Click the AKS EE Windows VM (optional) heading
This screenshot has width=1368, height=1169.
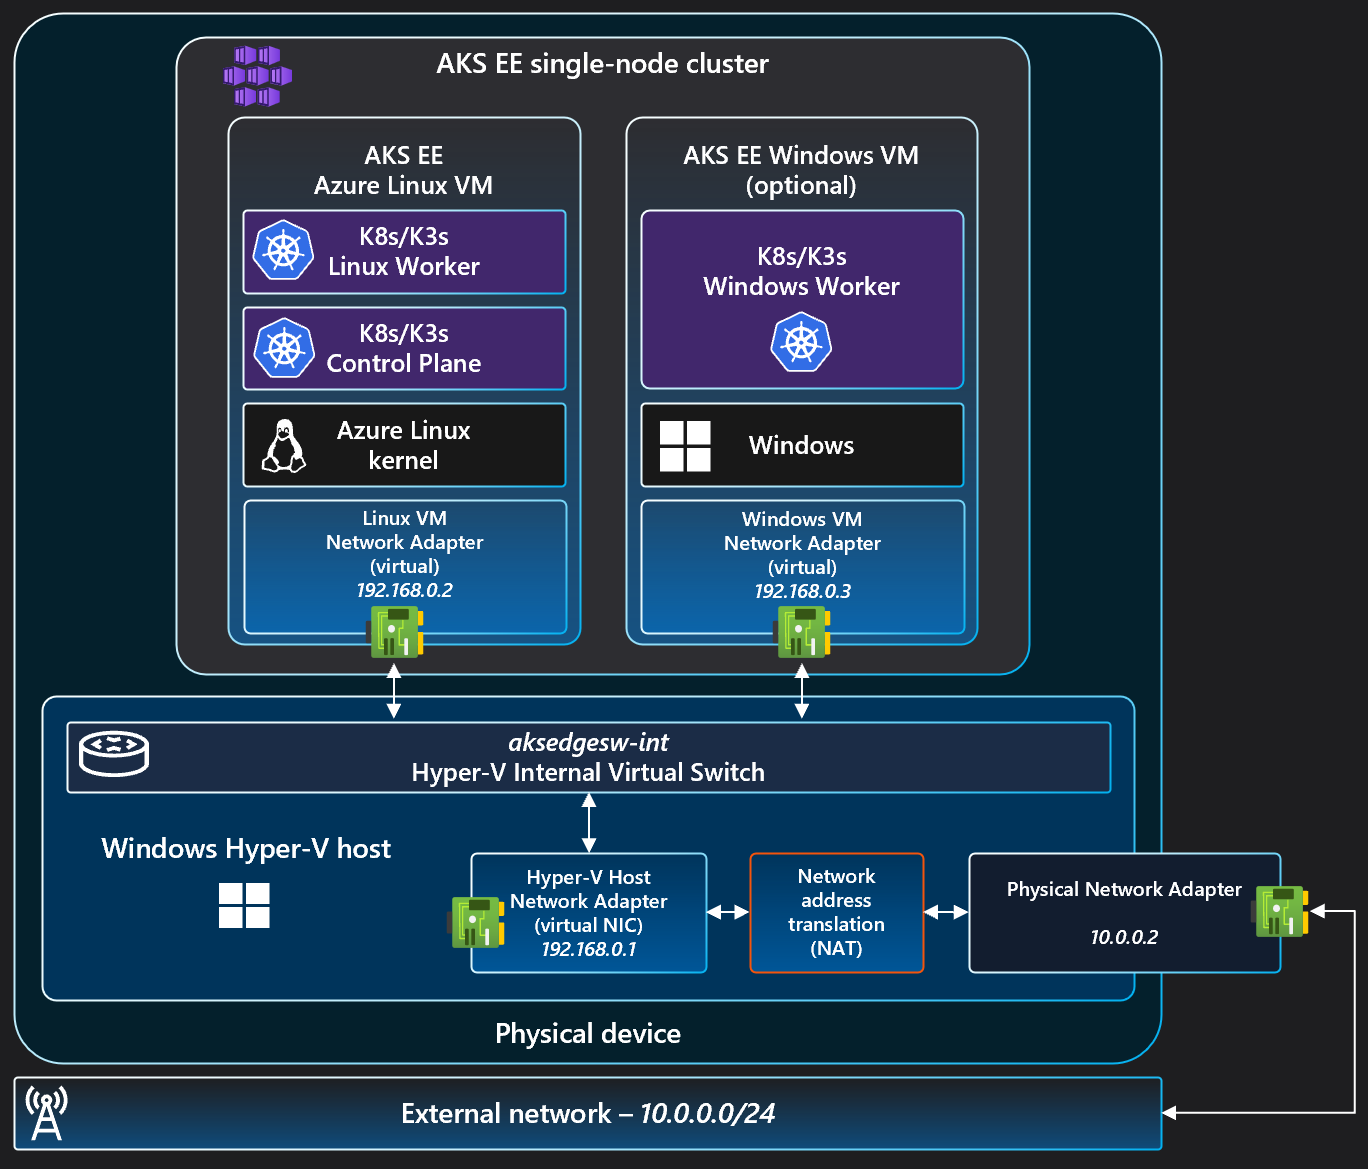[801, 170]
